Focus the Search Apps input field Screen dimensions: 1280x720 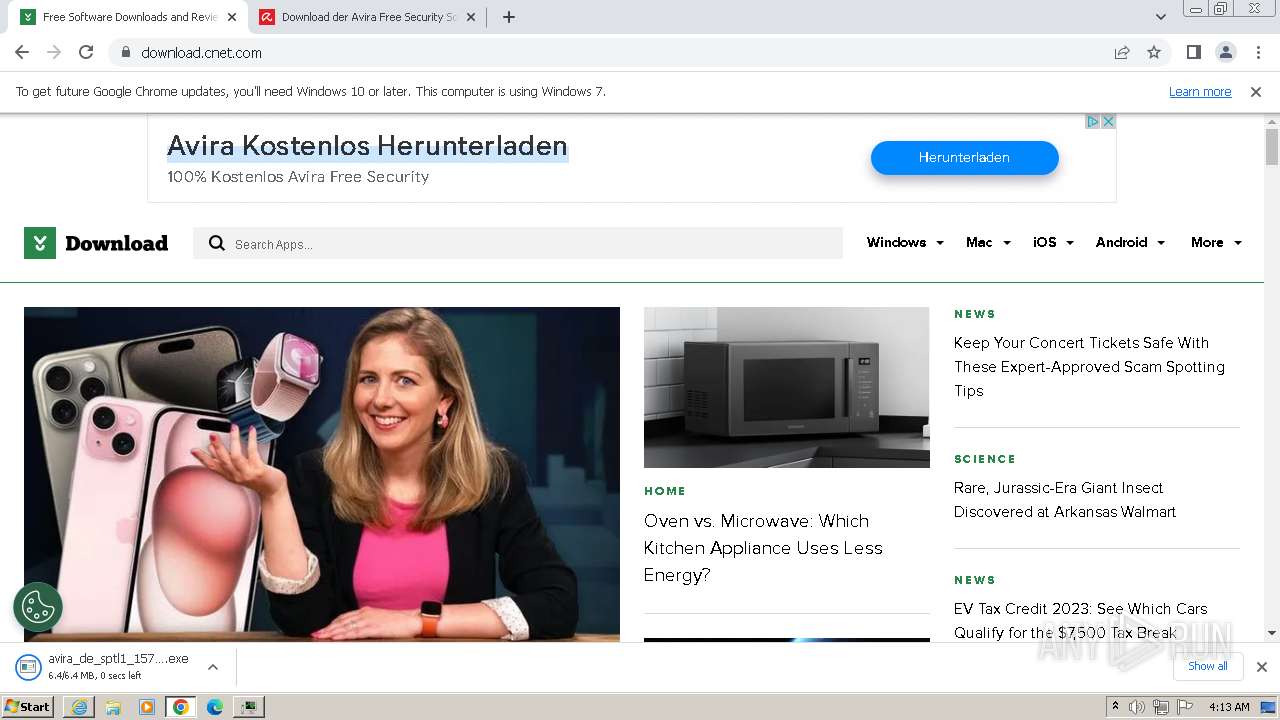(518, 243)
